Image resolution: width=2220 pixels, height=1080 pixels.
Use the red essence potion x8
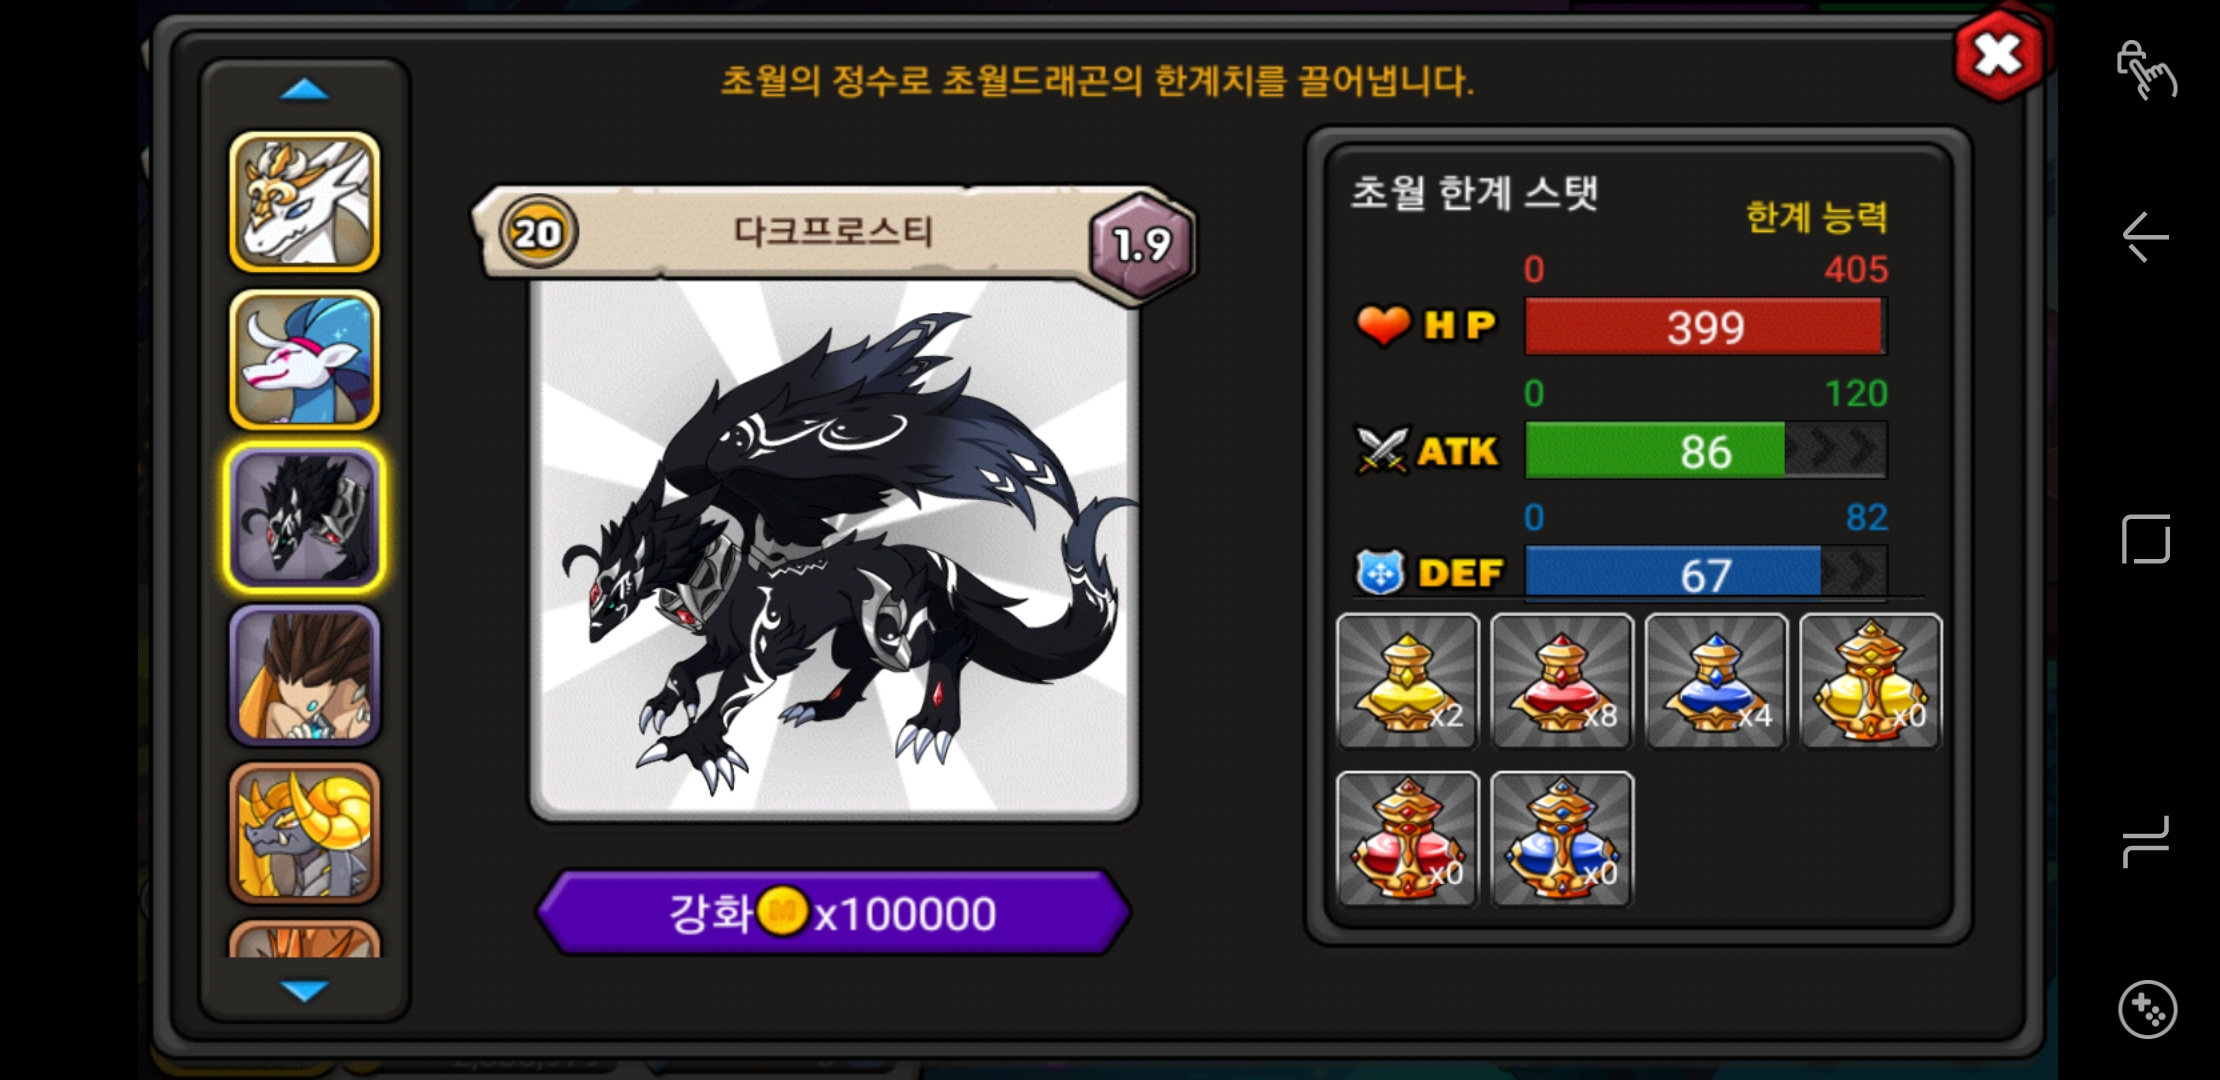click(x=1562, y=681)
